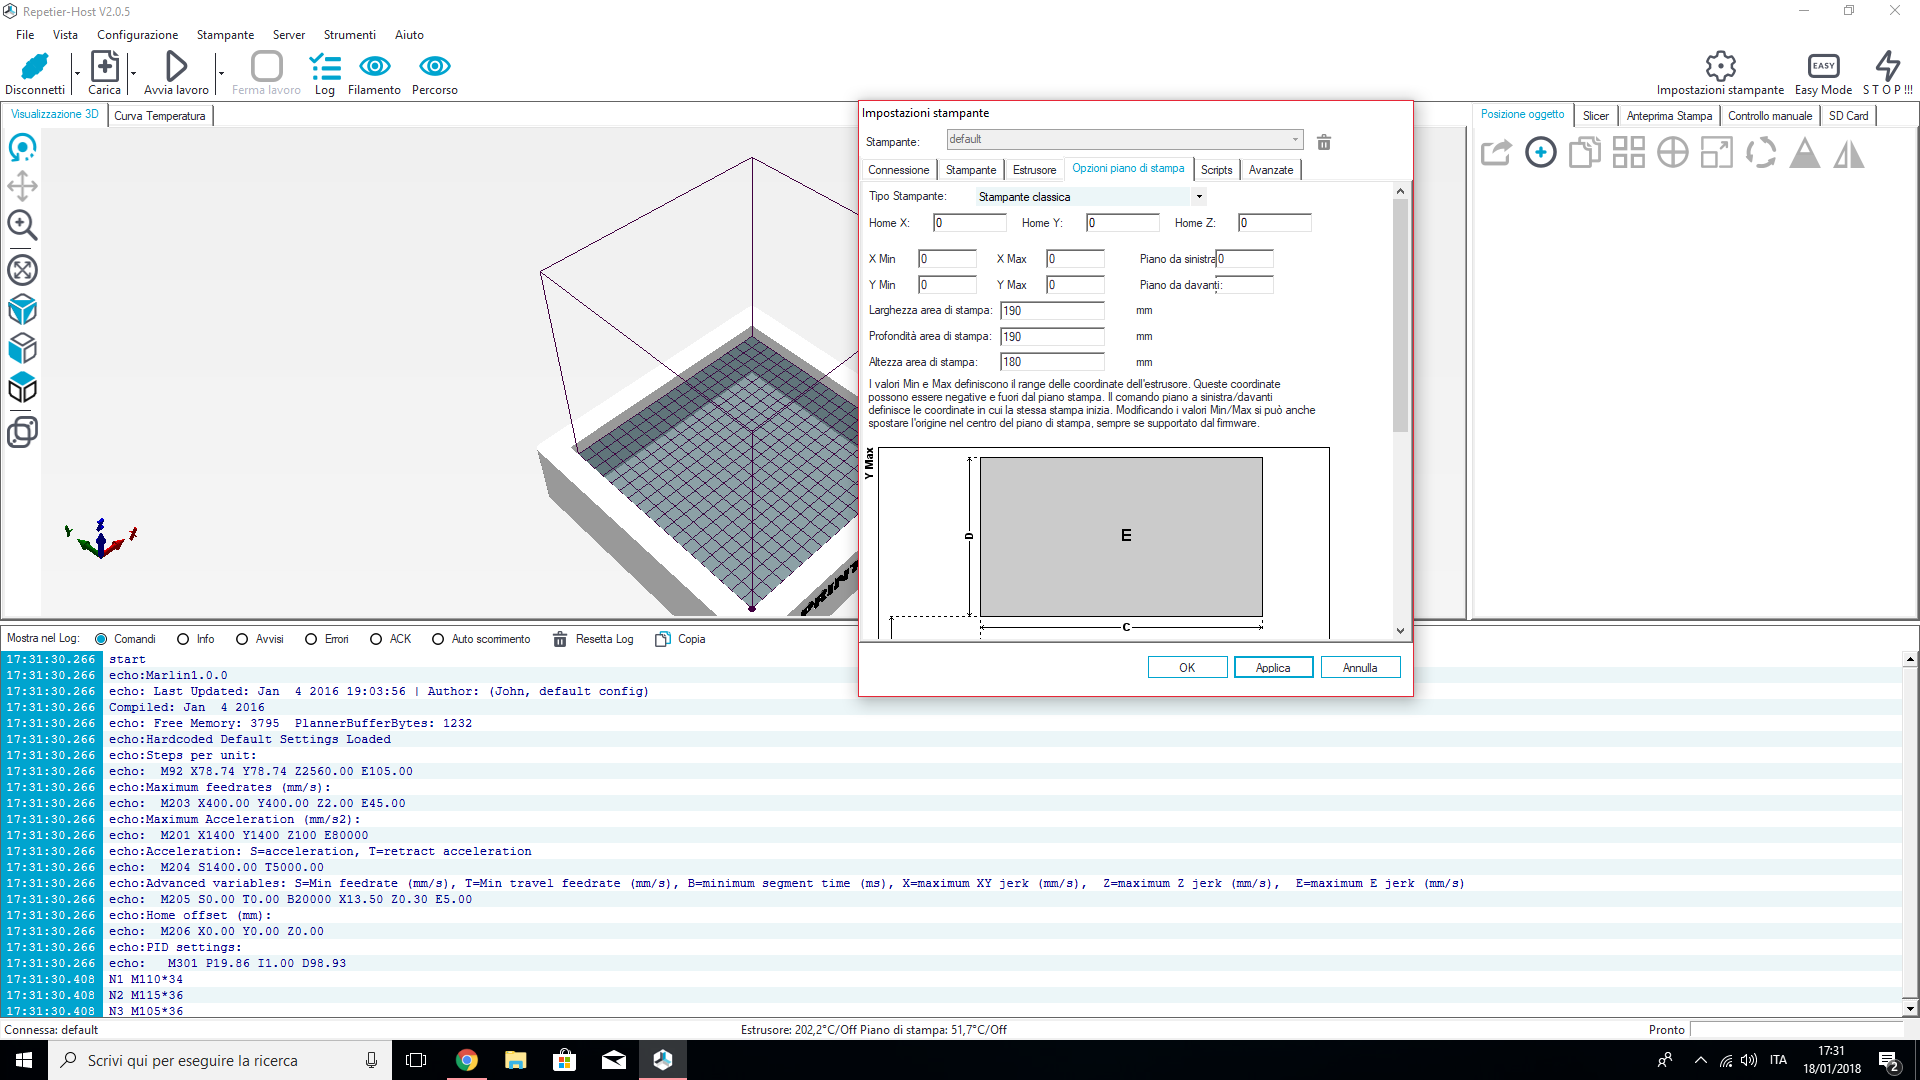This screenshot has width=1920, height=1080.
Task: Switch to the Estrusore tab
Action: click(x=1033, y=170)
